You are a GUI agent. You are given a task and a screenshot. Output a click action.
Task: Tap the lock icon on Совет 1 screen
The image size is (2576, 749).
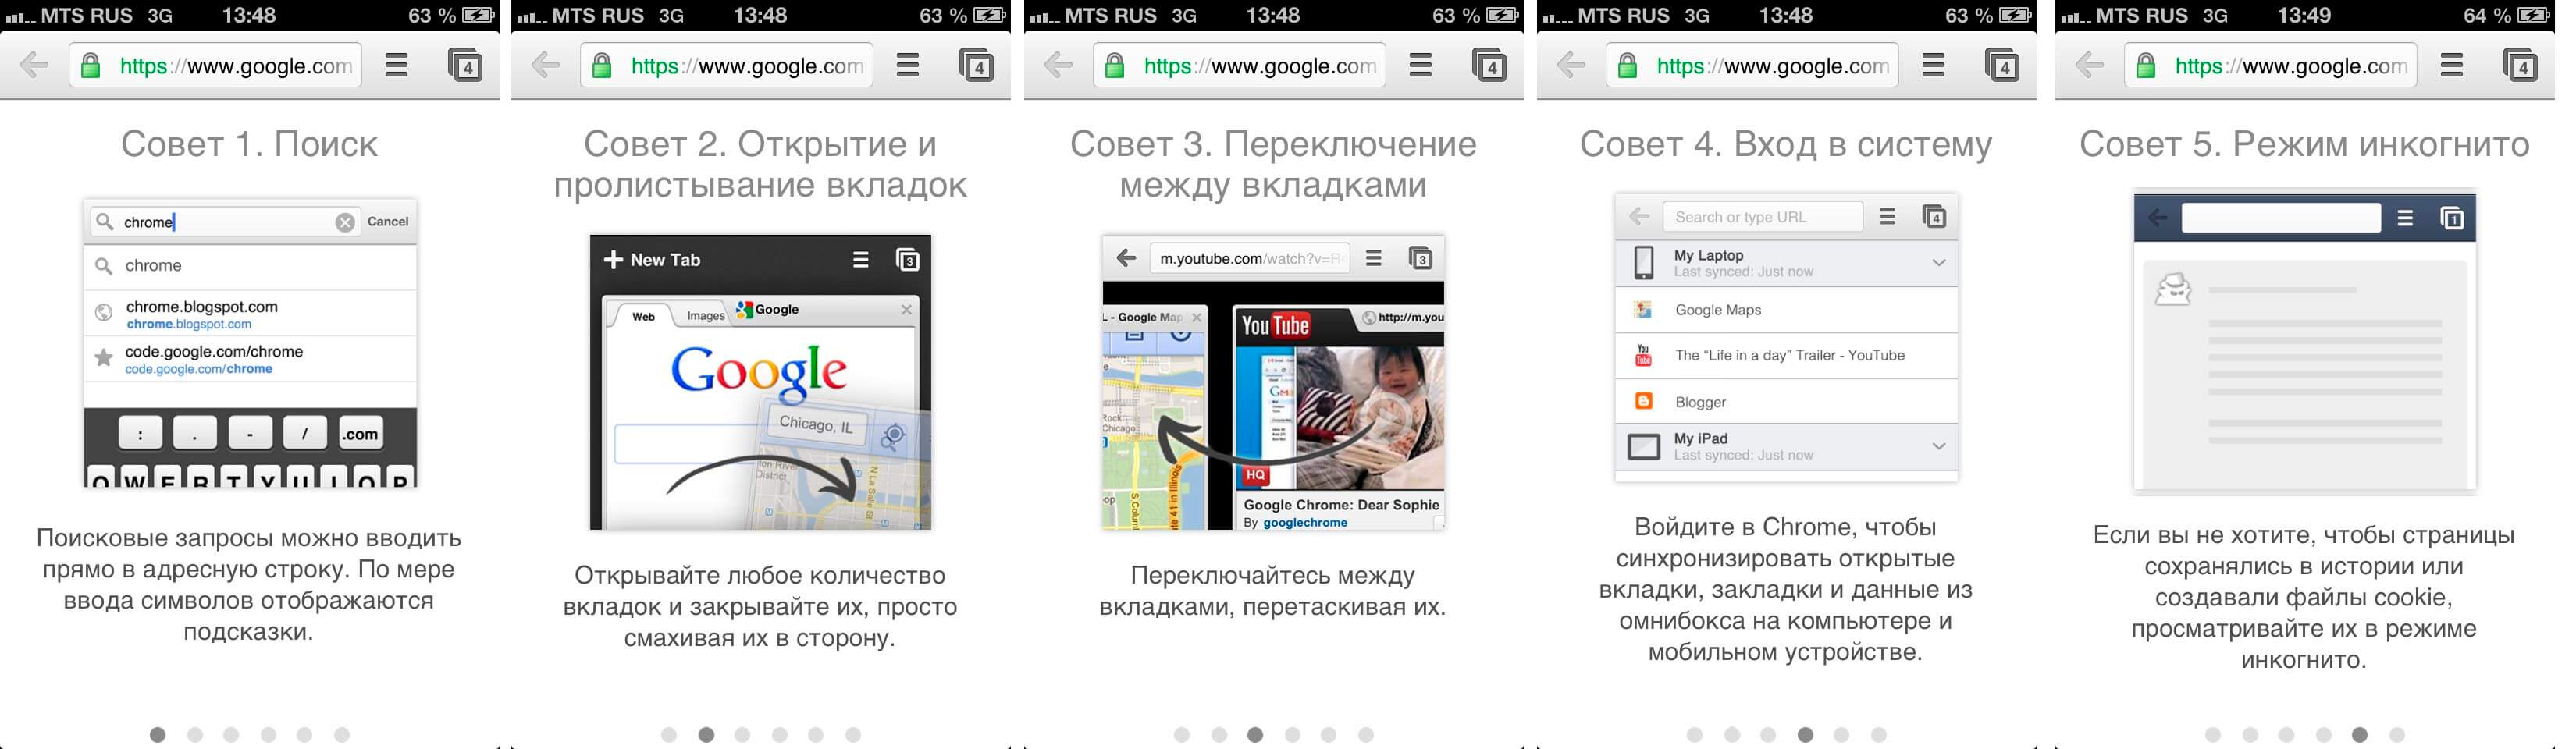[91, 66]
